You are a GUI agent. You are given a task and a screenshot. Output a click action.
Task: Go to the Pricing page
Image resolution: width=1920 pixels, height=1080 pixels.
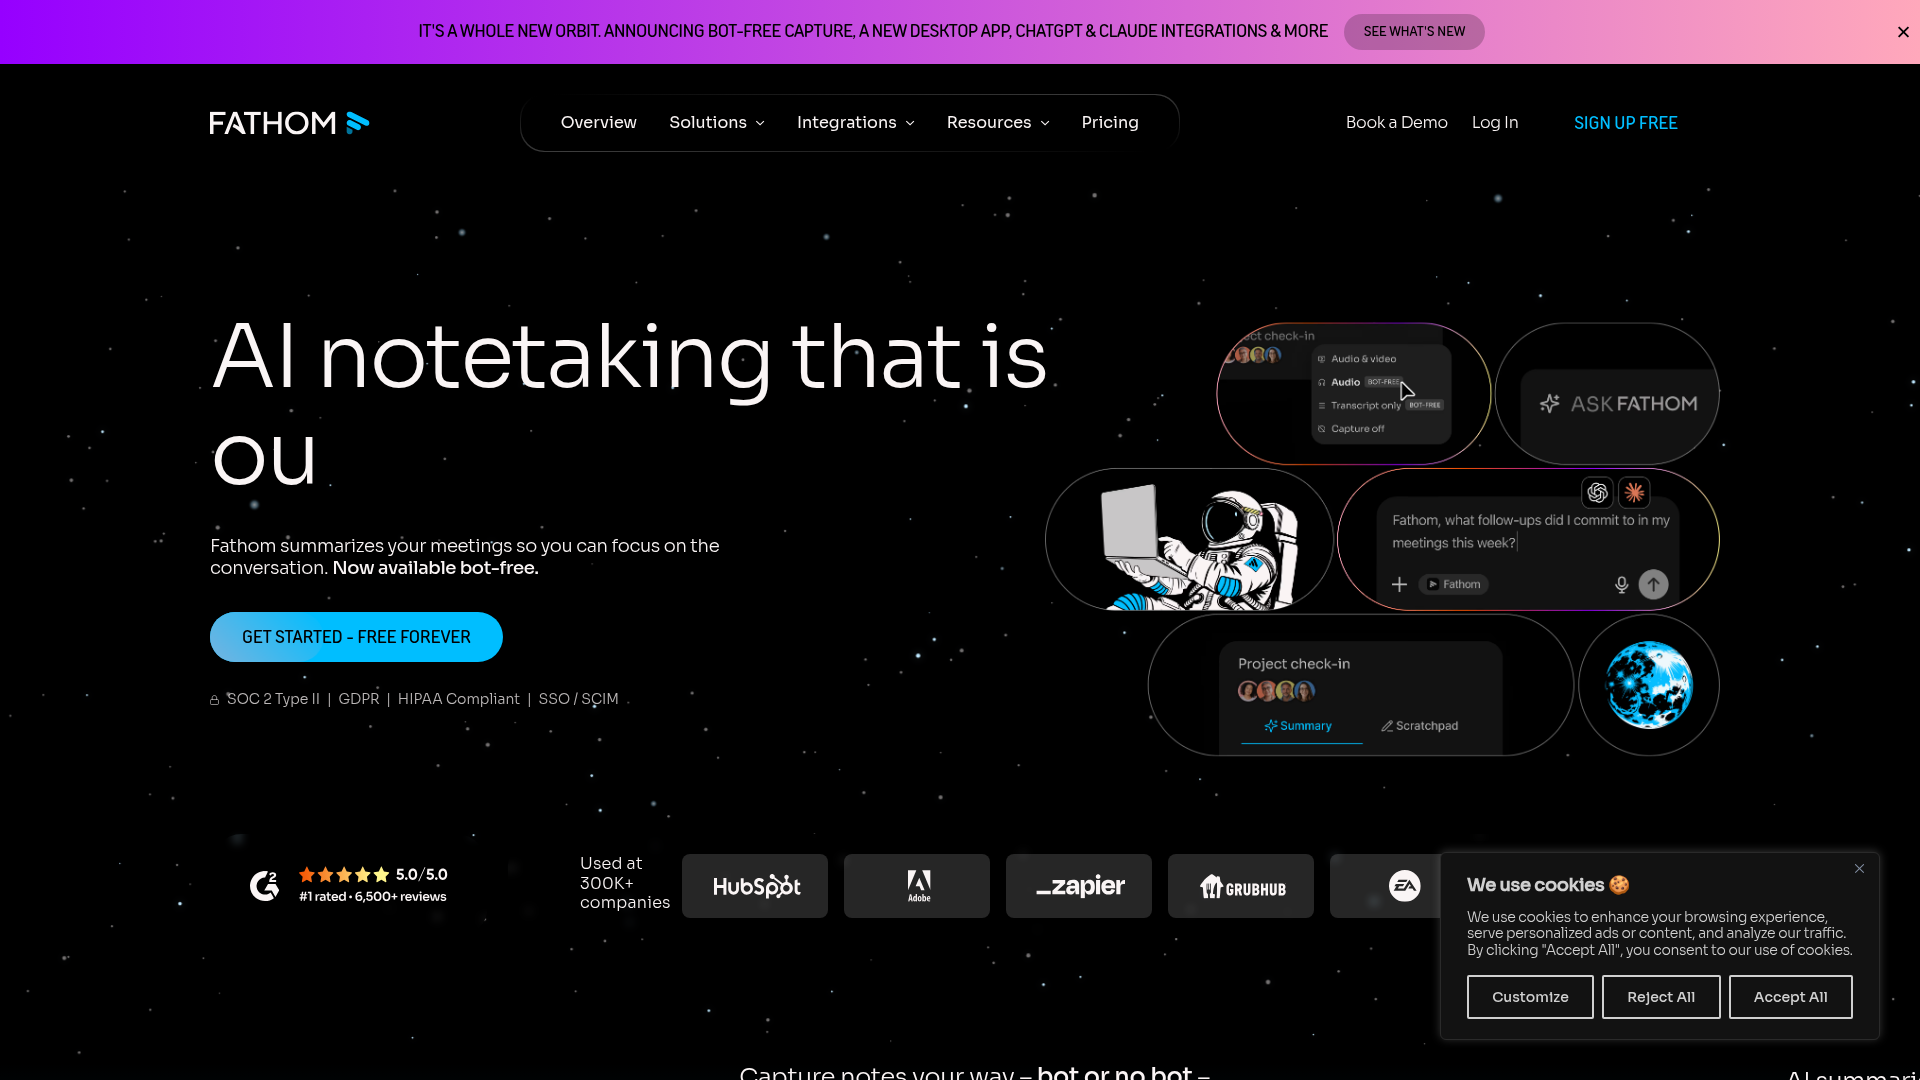pos(1110,122)
